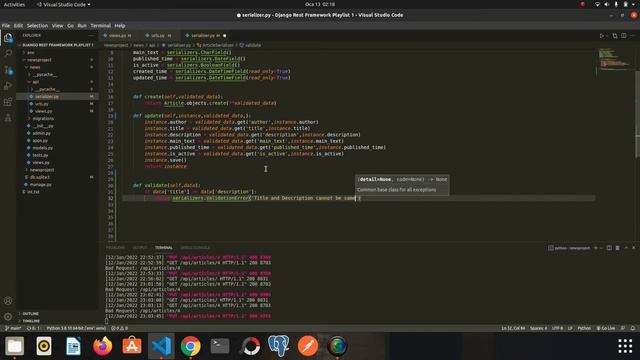The height and width of the screenshot is (360, 640).
Task: Open the Explorer panel more actions ellipsis
Action: tap(91, 36)
